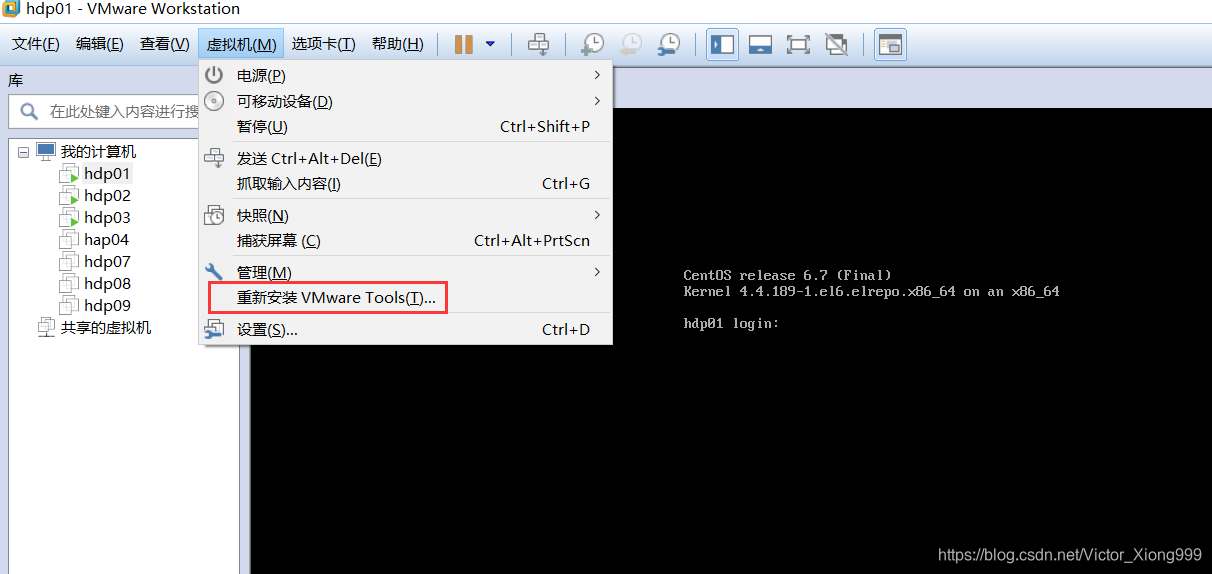Click the wrench icon beside 管理(M)
The width and height of the screenshot is (1212, 574).
(214, 272)
